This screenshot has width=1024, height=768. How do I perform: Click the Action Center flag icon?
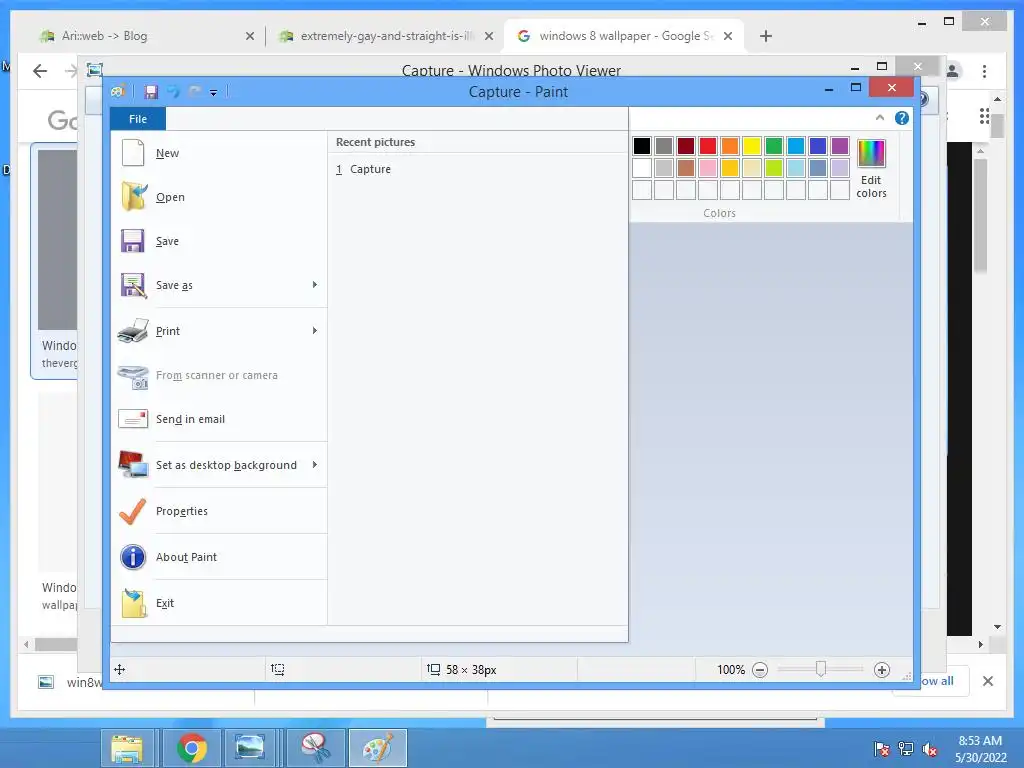click(x=882, y=749)
